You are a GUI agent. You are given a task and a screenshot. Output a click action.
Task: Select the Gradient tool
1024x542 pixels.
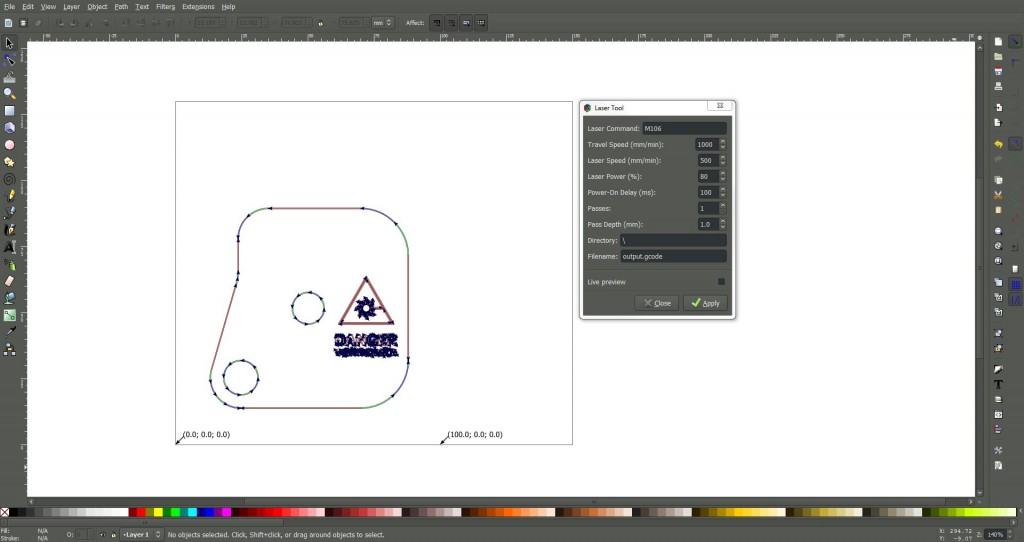tap(9, 315)
